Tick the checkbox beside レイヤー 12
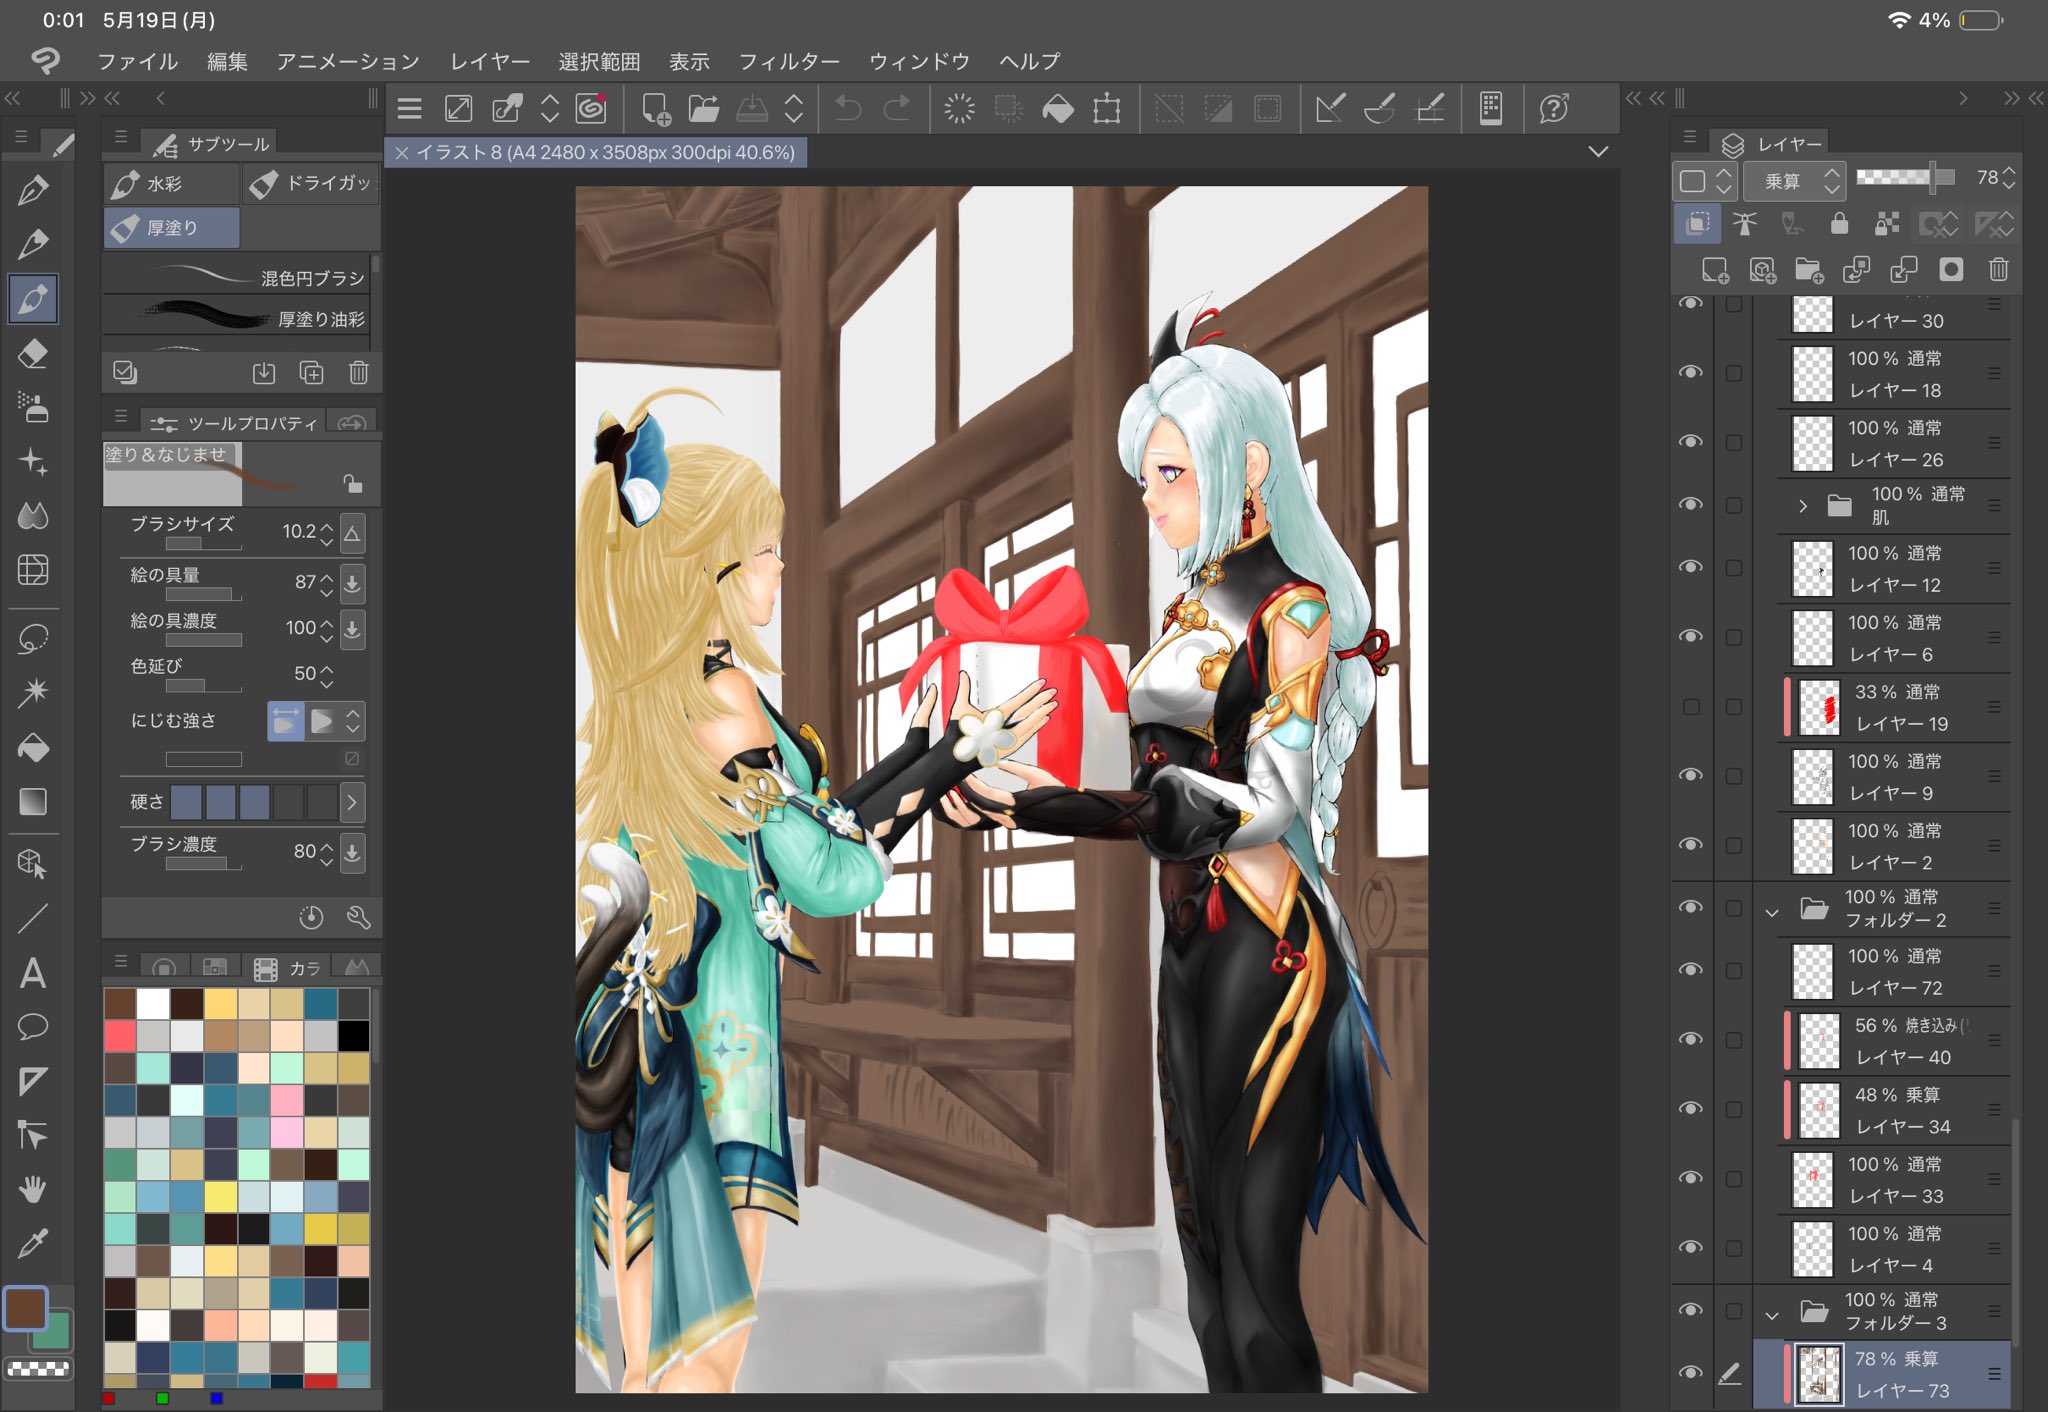Image resolution: width=2048 pixels, height=1412 pixels. click(x=1733, y=568)
